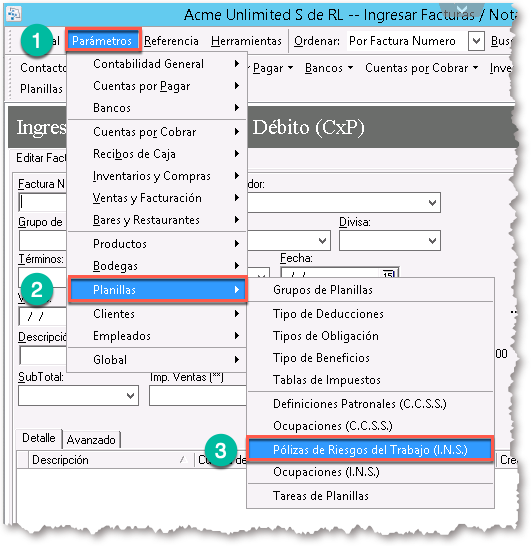Click the application icon in title bar
531x546 pixels.
[x=14, y=14]
